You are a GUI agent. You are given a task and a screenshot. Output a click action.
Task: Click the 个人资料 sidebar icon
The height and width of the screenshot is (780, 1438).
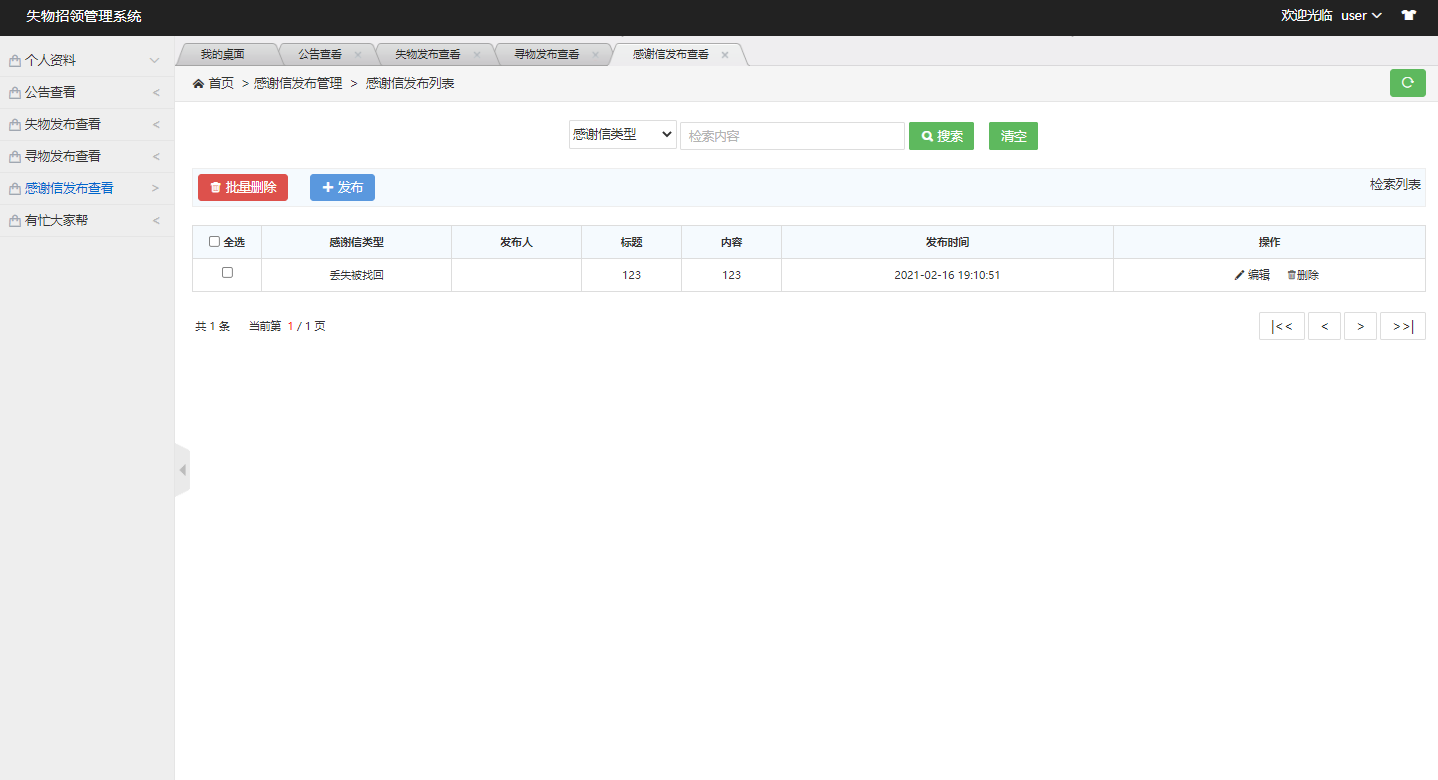[14, 59]
